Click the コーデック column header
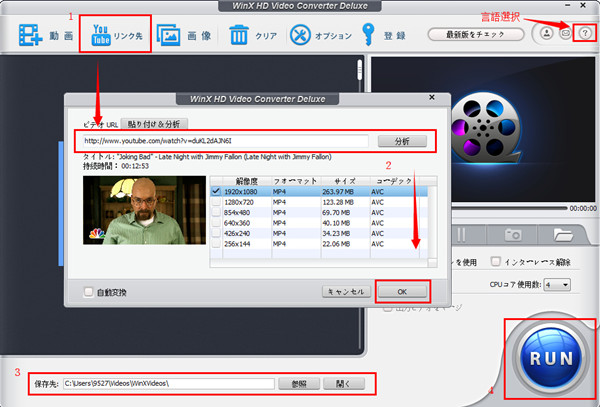 point(394,181)
